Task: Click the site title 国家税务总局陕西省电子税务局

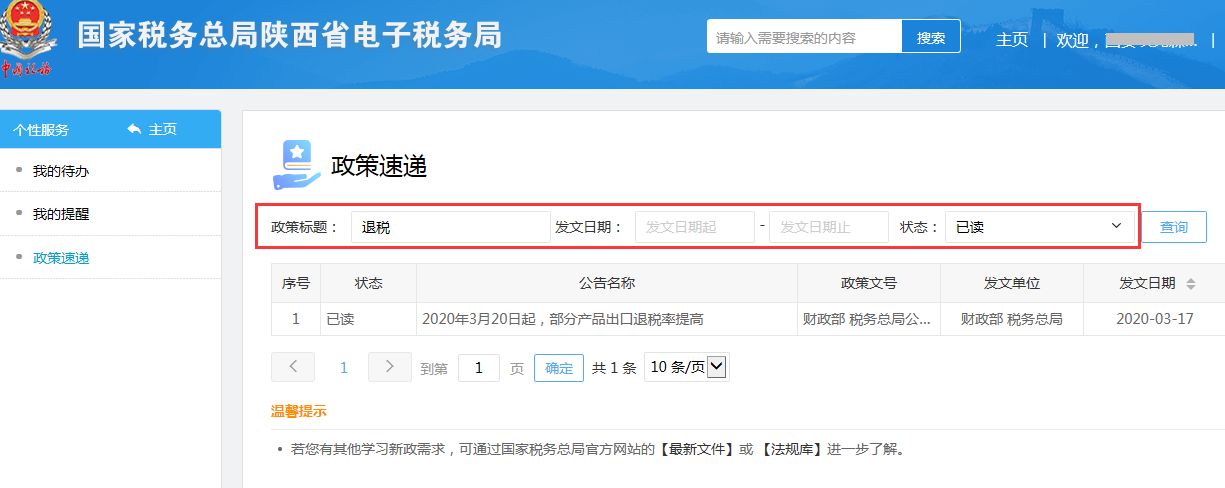Action: coord(290,36)
